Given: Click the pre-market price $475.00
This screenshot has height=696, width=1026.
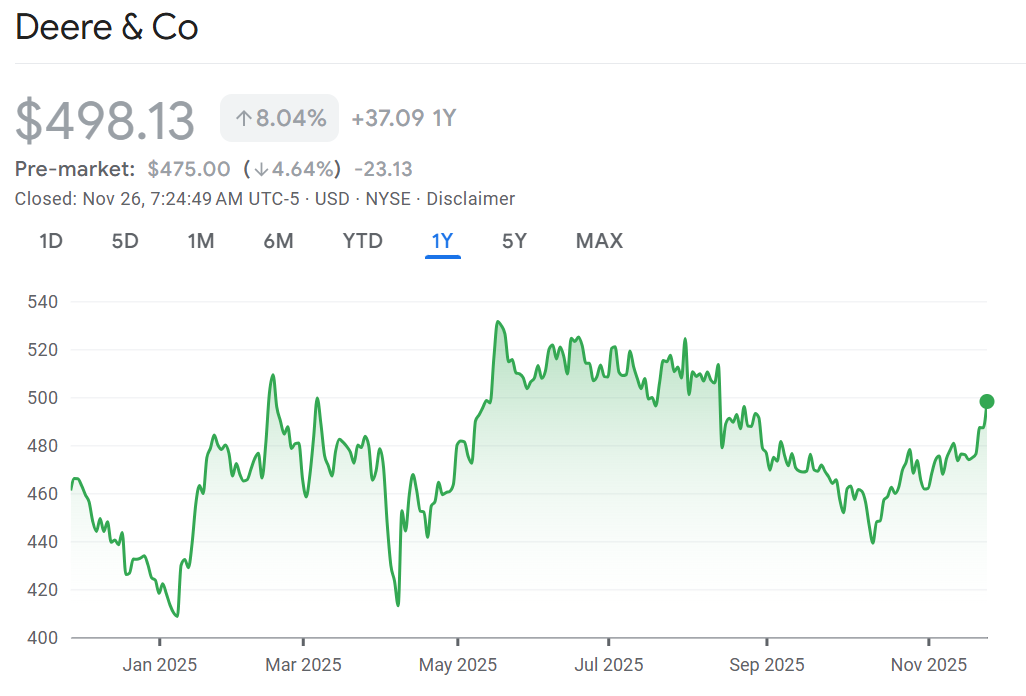Looking at the screenshot, I should pyautogui.click(x=189, y=169).
